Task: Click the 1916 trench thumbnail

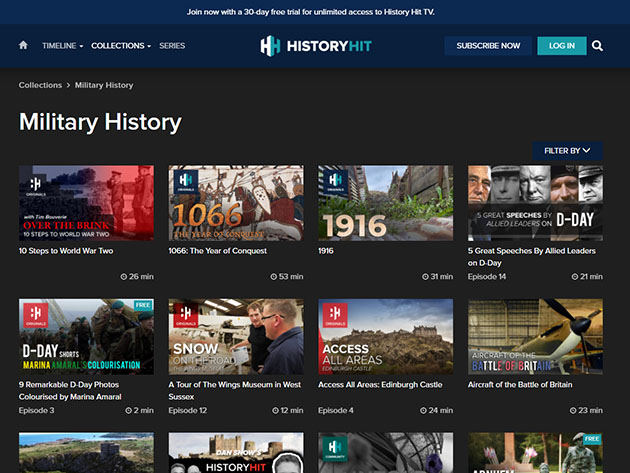Action: [386, 203]
